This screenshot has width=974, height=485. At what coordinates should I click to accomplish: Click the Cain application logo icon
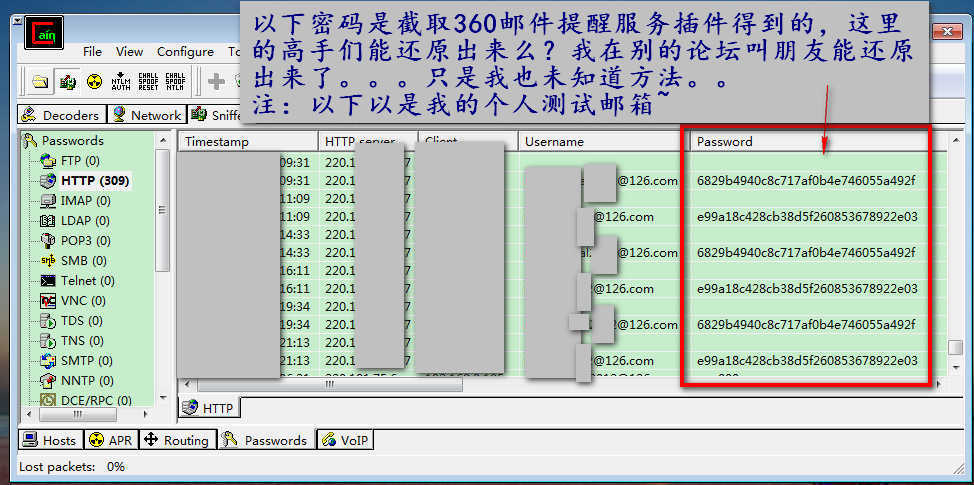click(x=44, y=34)
